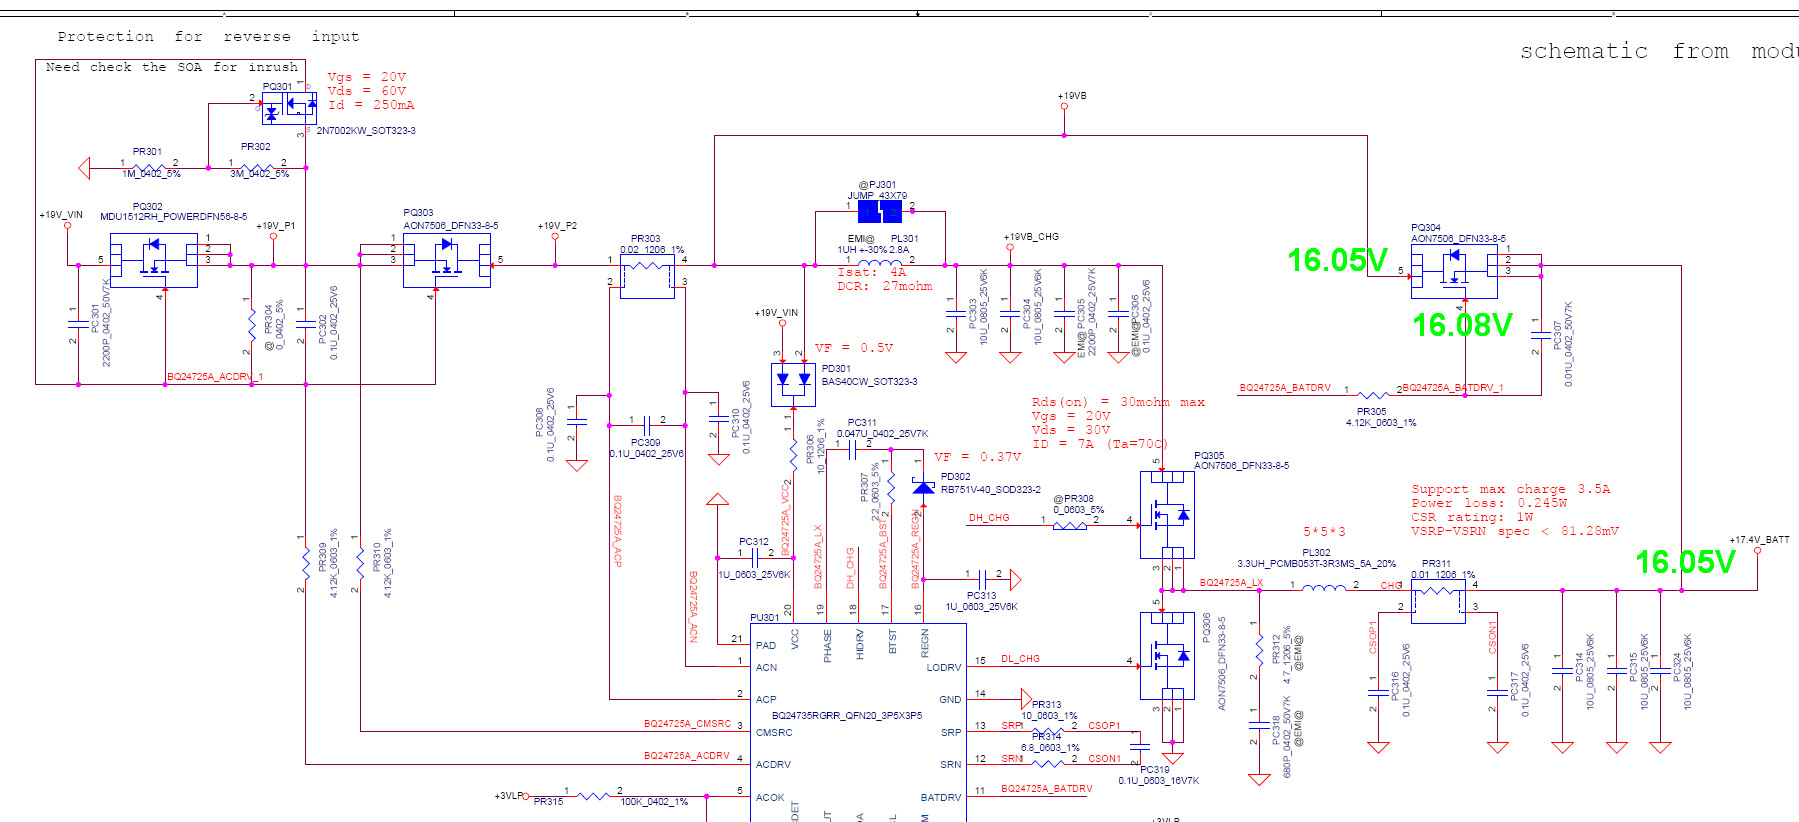Click the RB751V-40_SOD323-2 part name
Viewport: 1799px width, 822px height.
pyautogui.click(x=990, y=490)
